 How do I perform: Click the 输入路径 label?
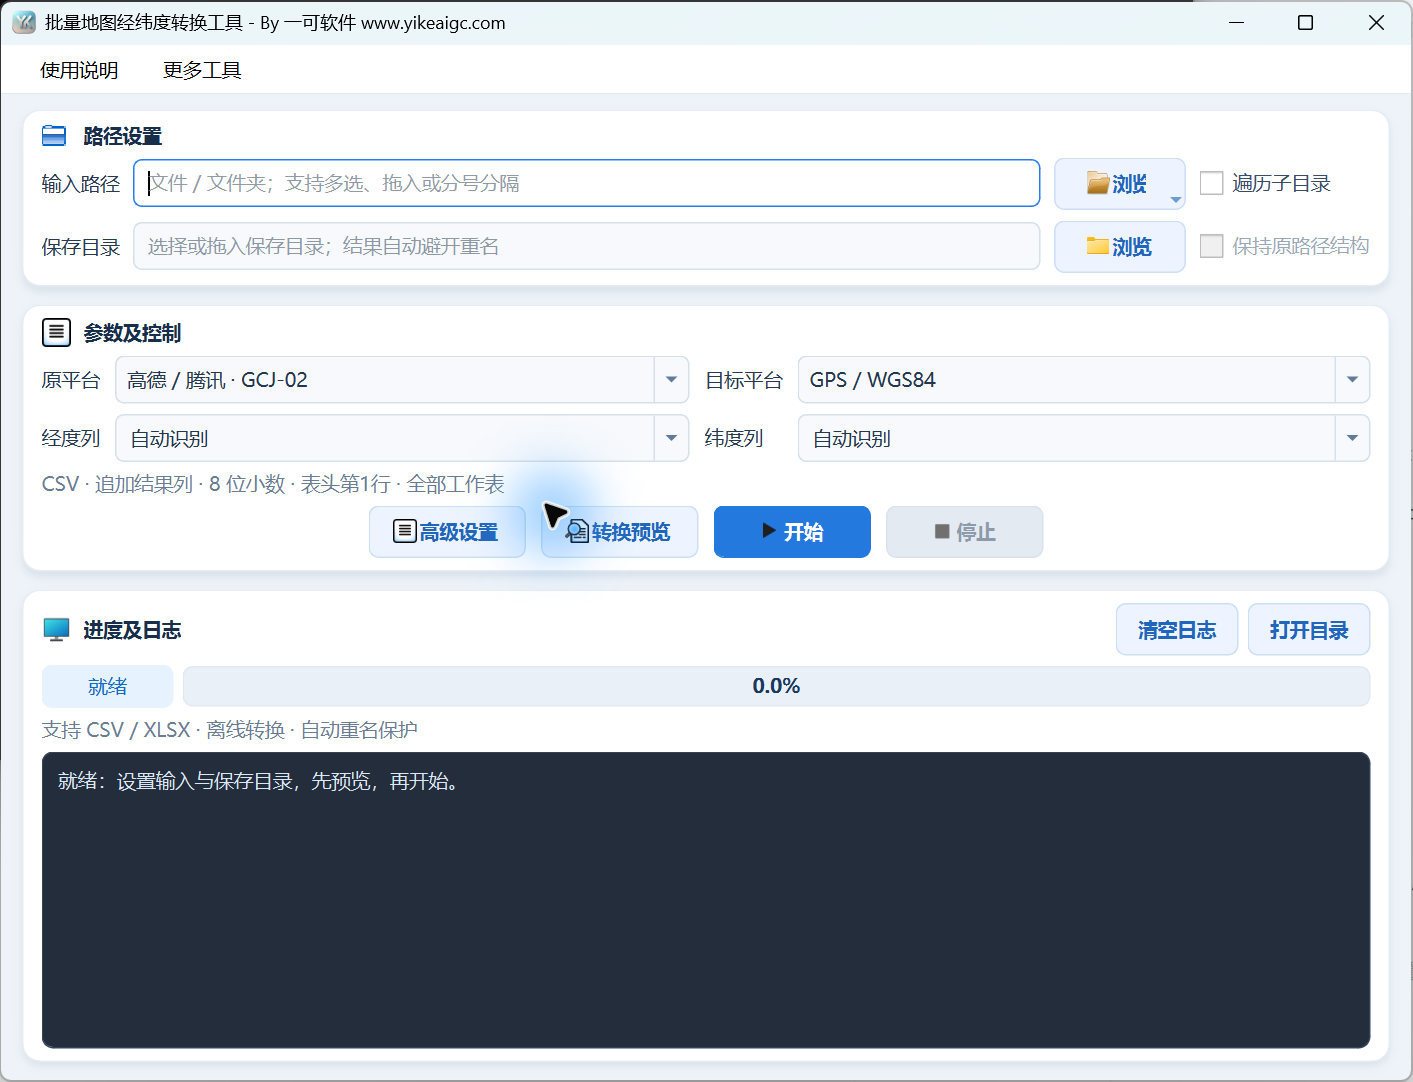81,184
